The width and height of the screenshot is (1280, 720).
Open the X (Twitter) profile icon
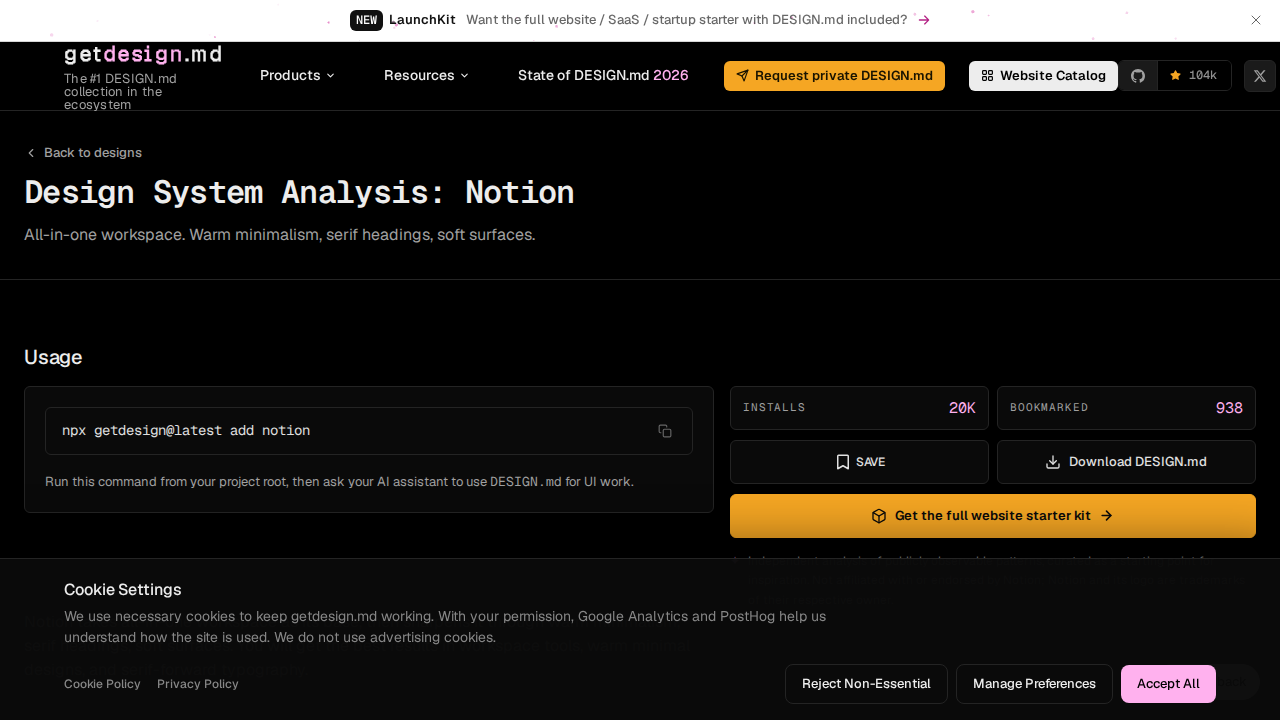point(1260,76)
